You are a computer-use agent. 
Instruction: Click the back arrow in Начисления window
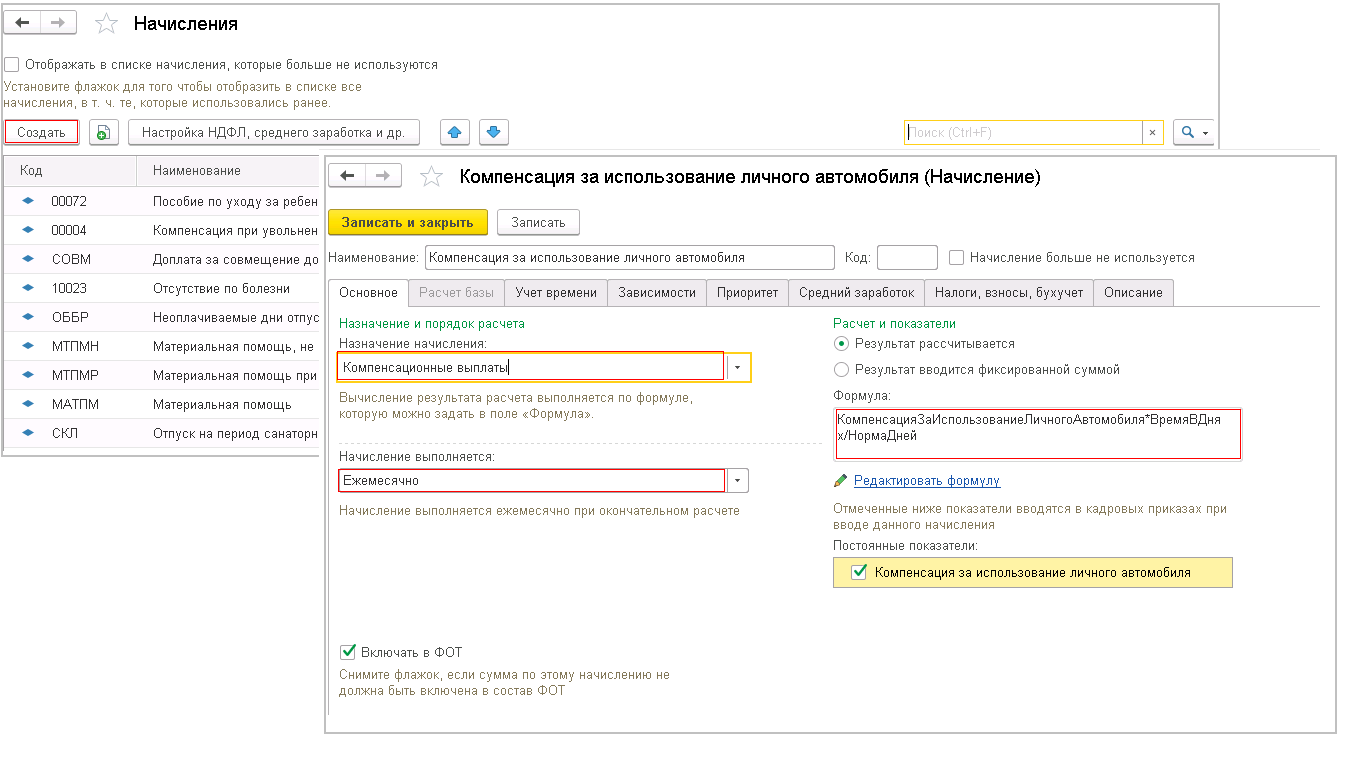[22, 22]
